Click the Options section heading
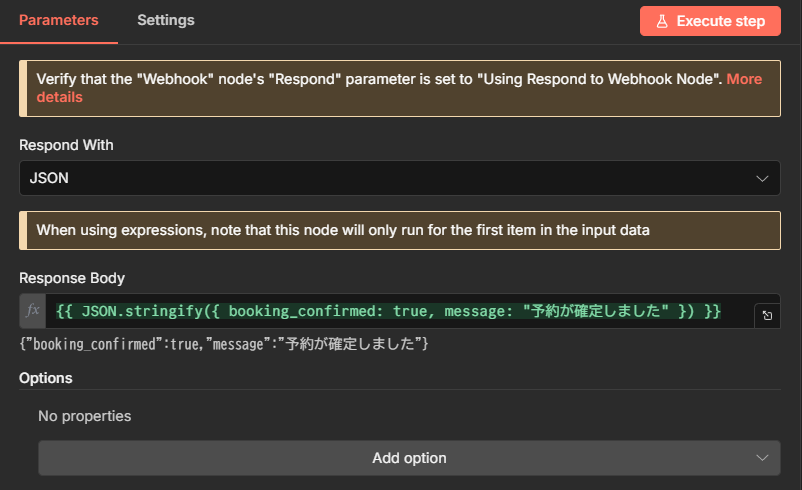This screenshot has height=490, width=802. (x=46, y=378)
